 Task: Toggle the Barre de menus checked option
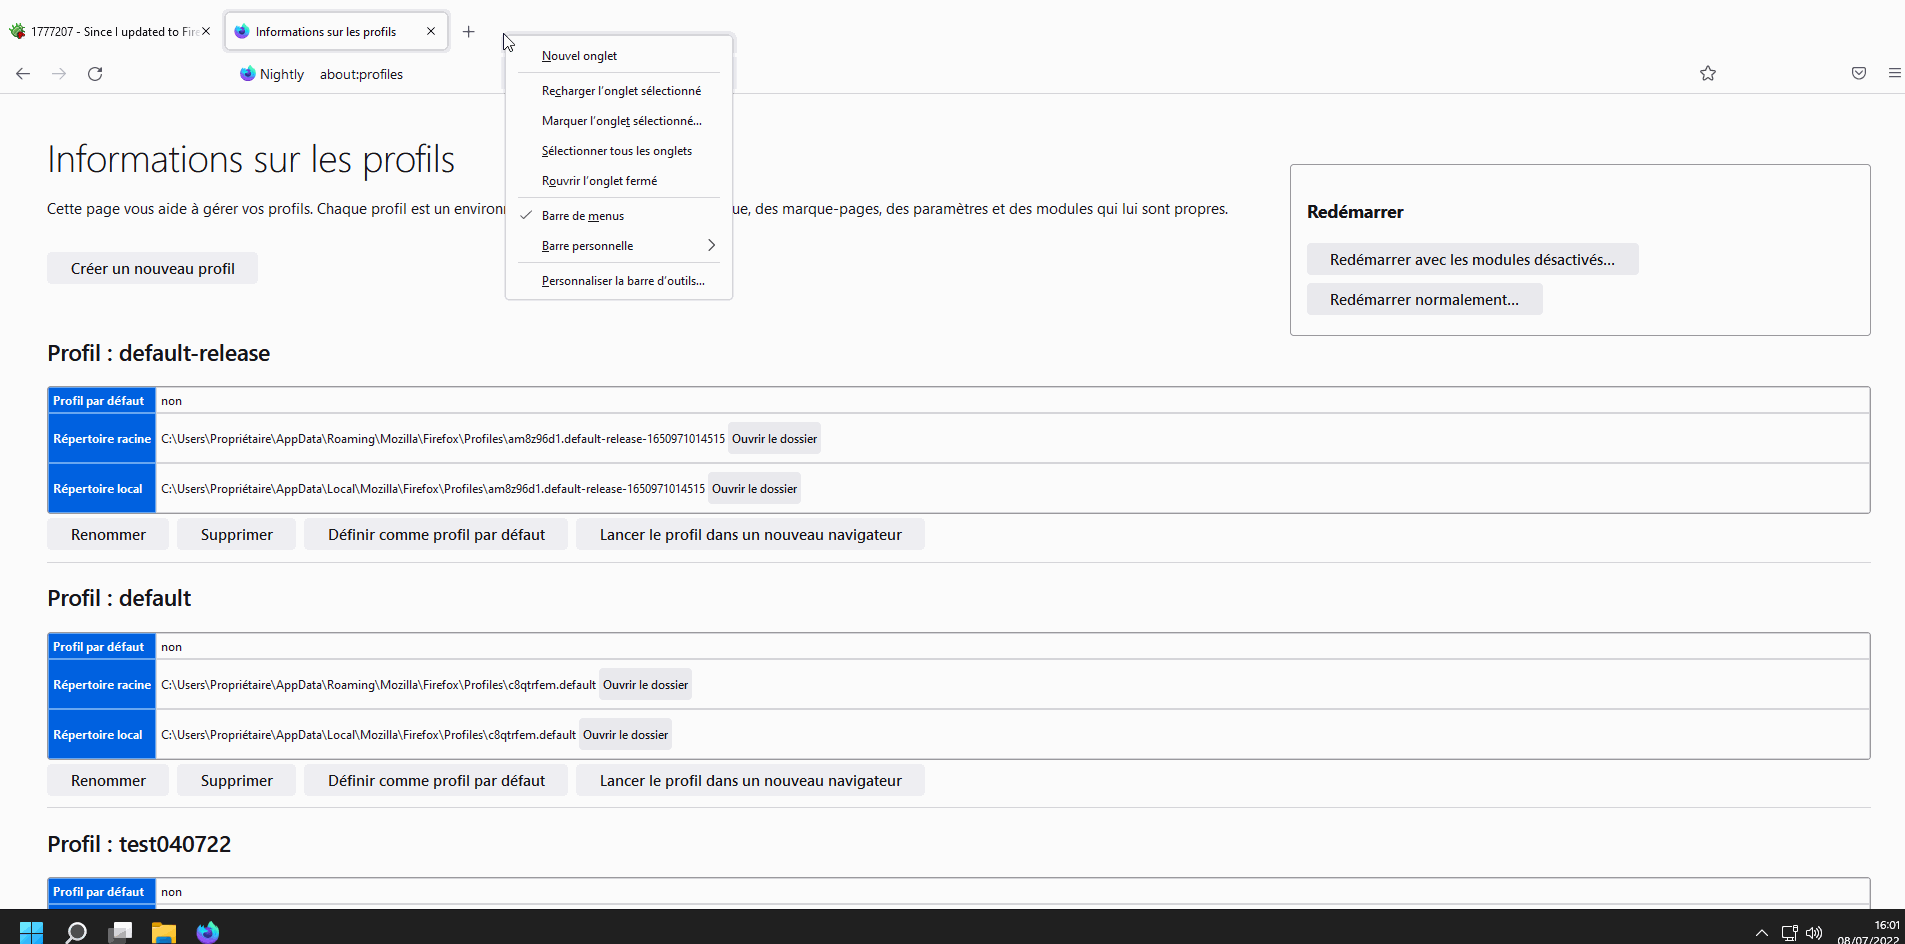[x=619, y=216]
